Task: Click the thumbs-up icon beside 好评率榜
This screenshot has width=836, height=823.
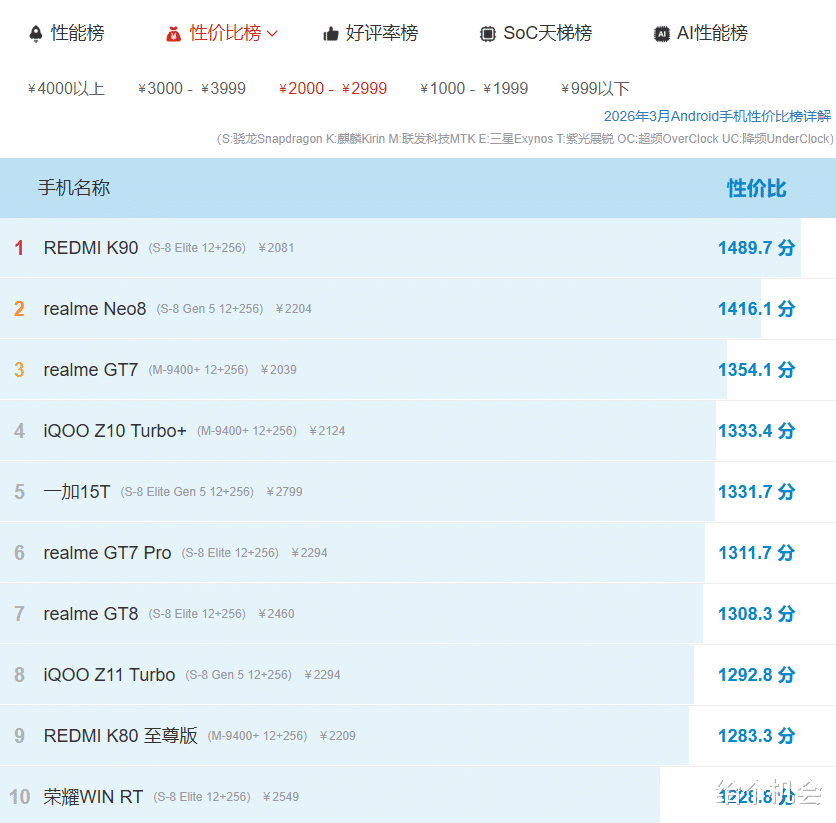Action: [x=331, y=34]
